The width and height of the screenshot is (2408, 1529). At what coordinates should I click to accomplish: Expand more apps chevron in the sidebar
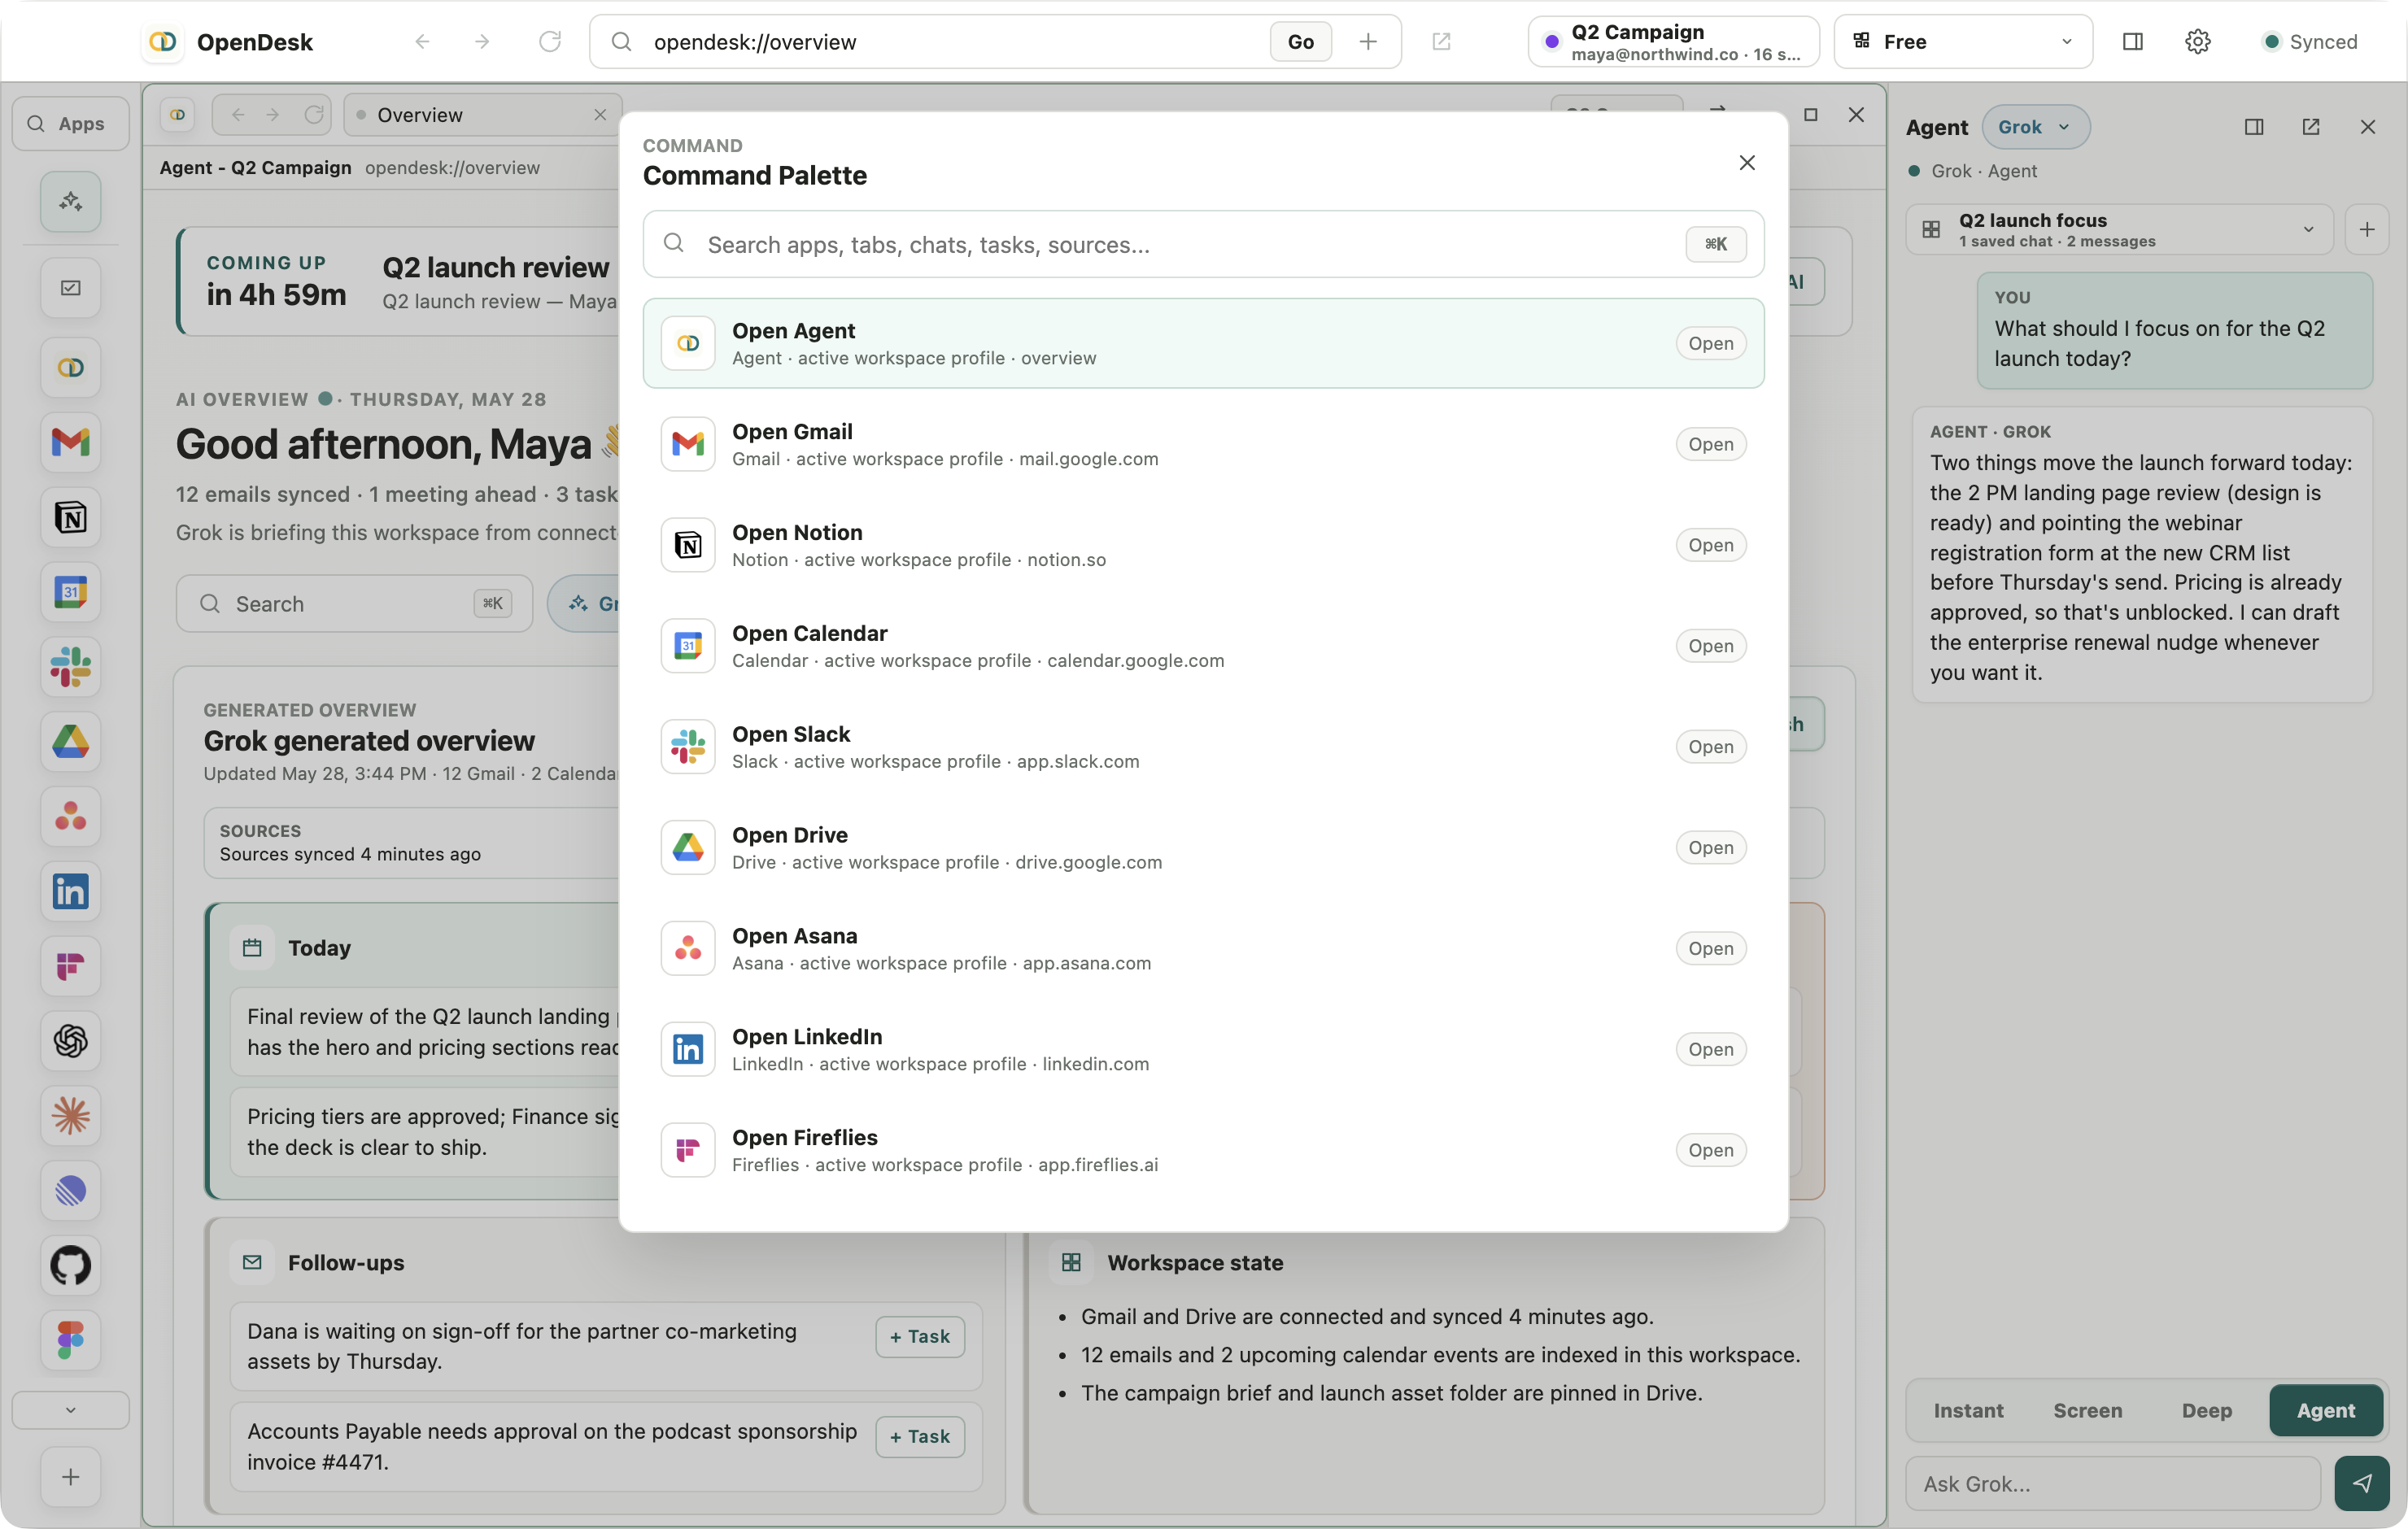[x=70, y=1410]
